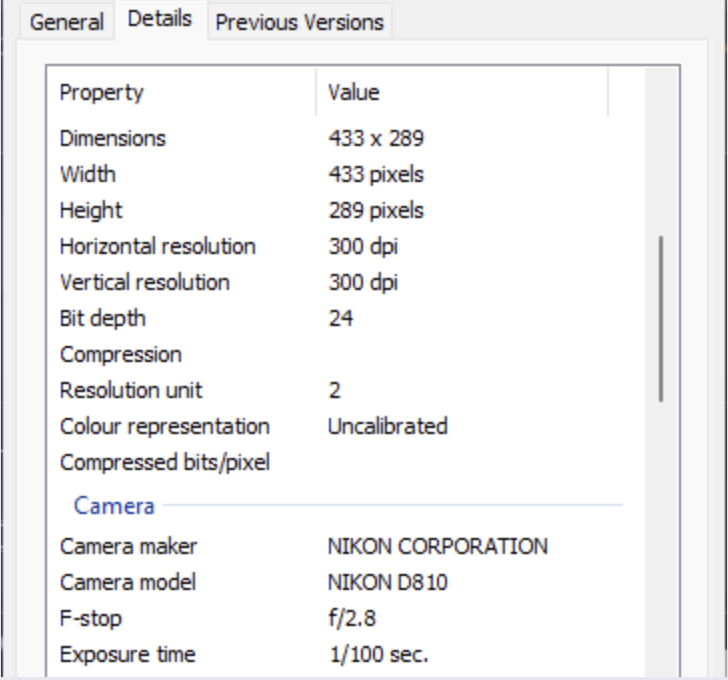The image size is (728, 680).
Task: Select Horizontal resolution 300 dpi value
Action: pos(363,246)
